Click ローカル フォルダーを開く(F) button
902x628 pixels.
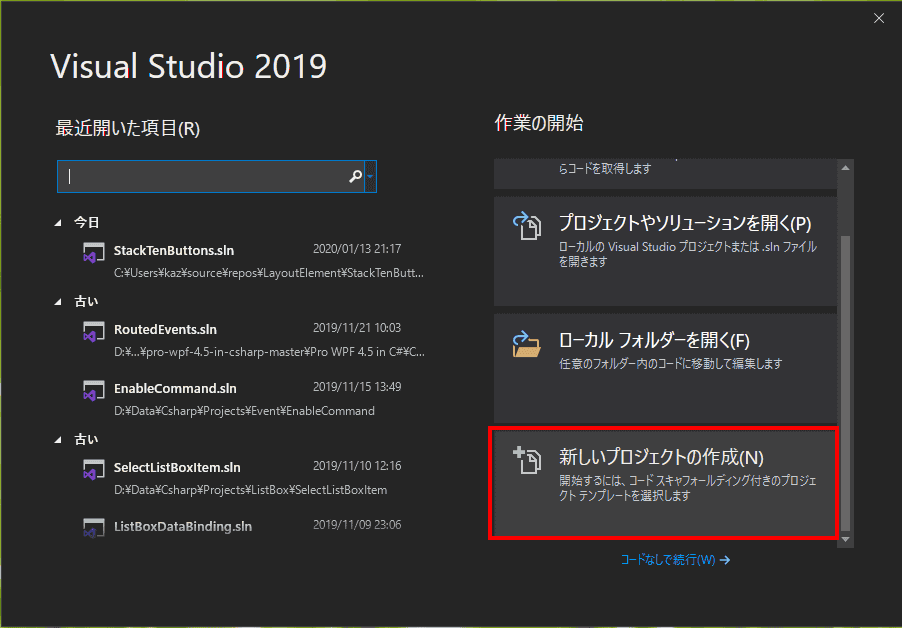point(666,369)
